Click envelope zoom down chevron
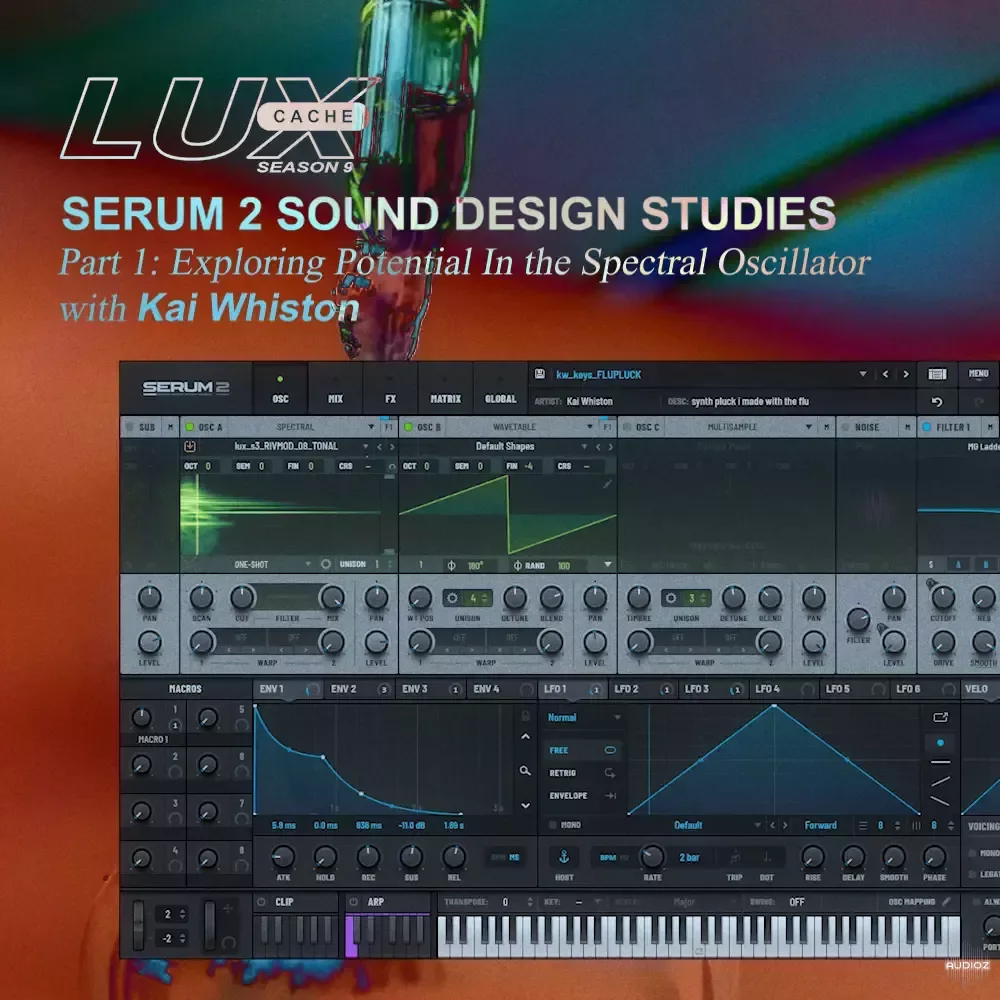The image size is (1000, 1000). pos(526,805)
